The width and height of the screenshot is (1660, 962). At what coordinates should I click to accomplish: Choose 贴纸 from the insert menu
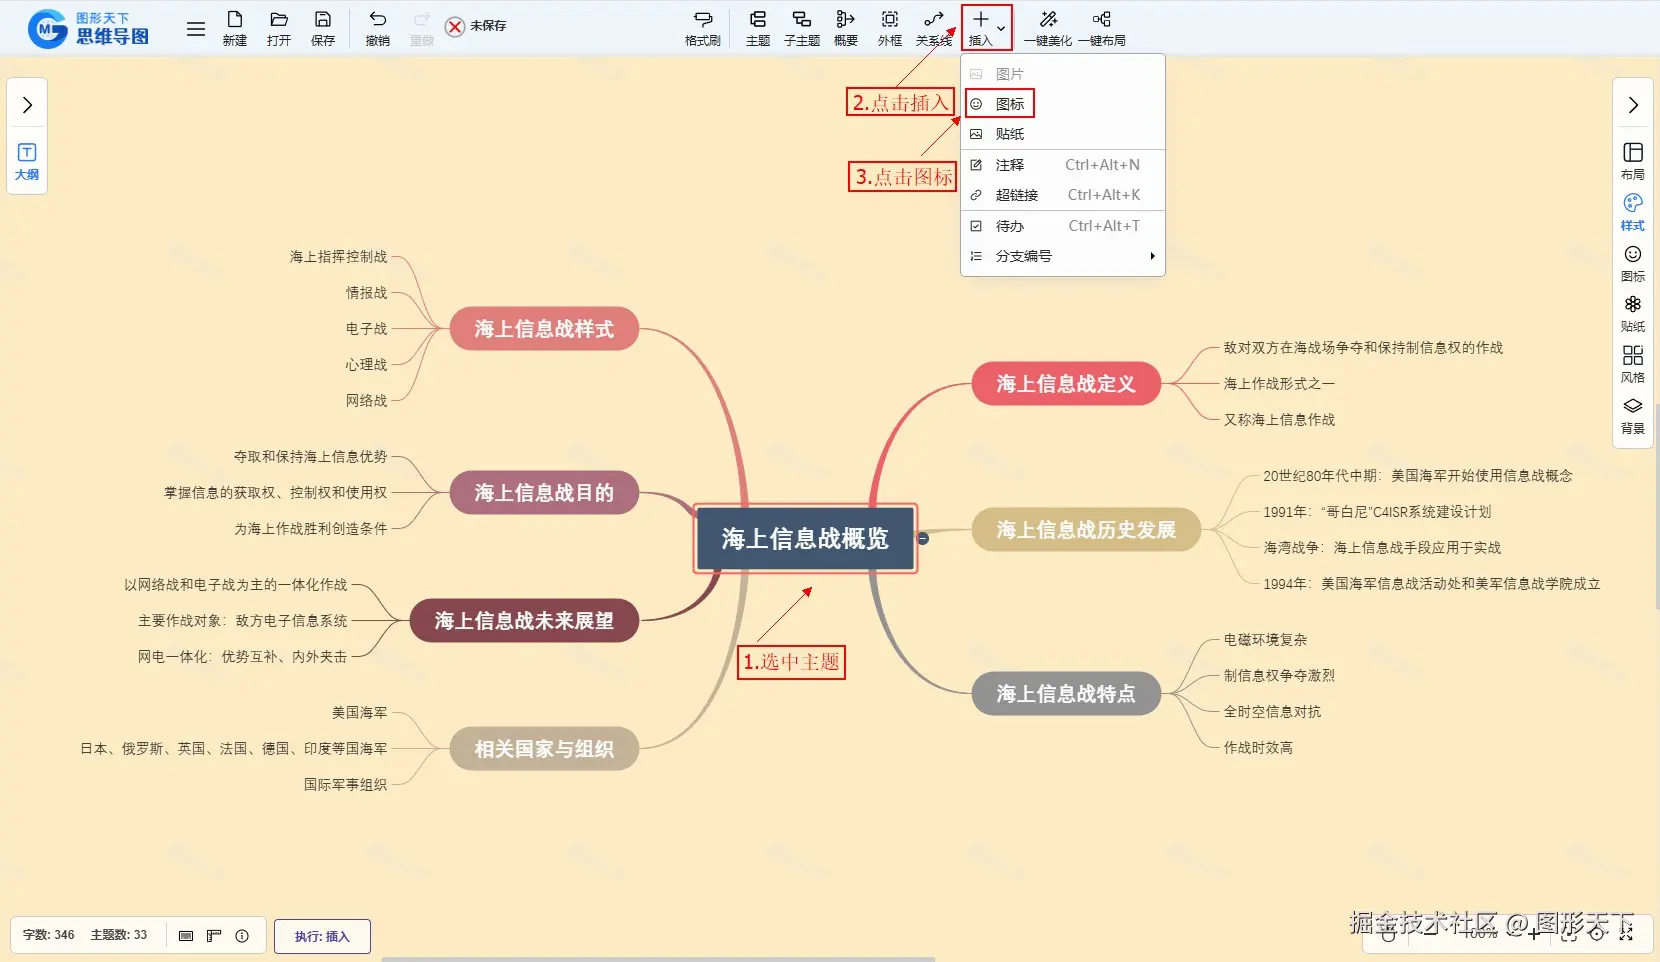click(x=1063, y=134)
